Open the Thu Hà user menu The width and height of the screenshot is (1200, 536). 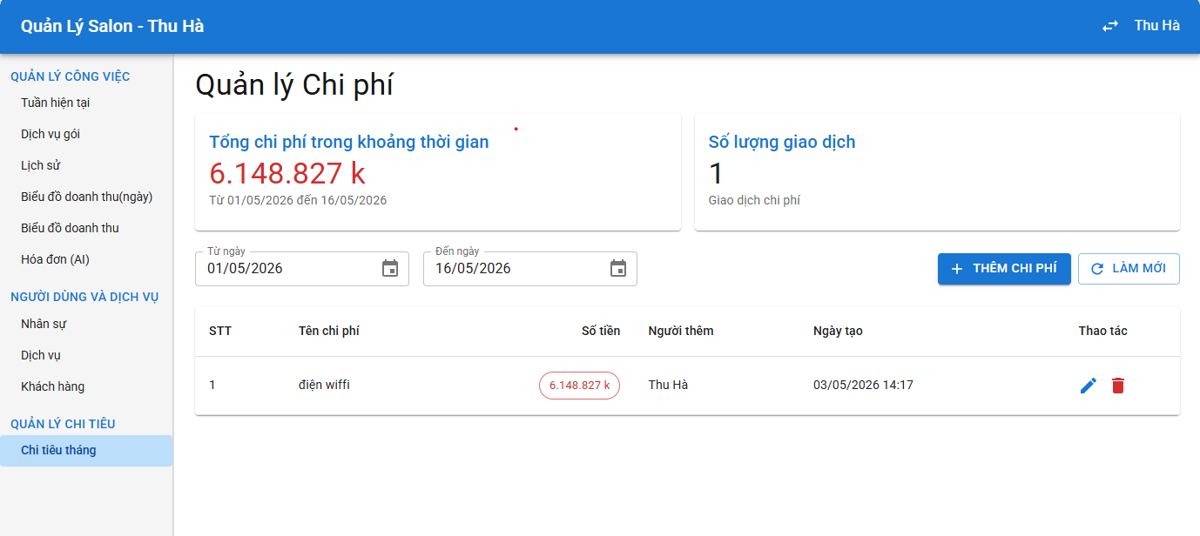coord(1157,26)
